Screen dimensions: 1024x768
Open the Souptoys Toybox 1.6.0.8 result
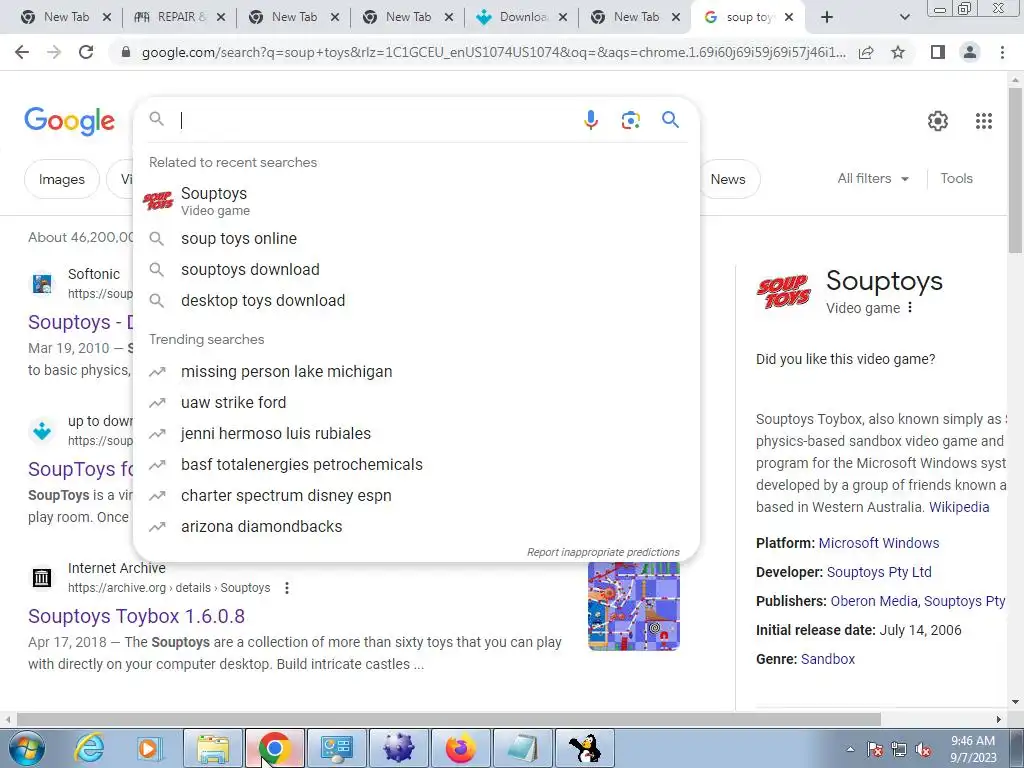[x=136, y=616]
